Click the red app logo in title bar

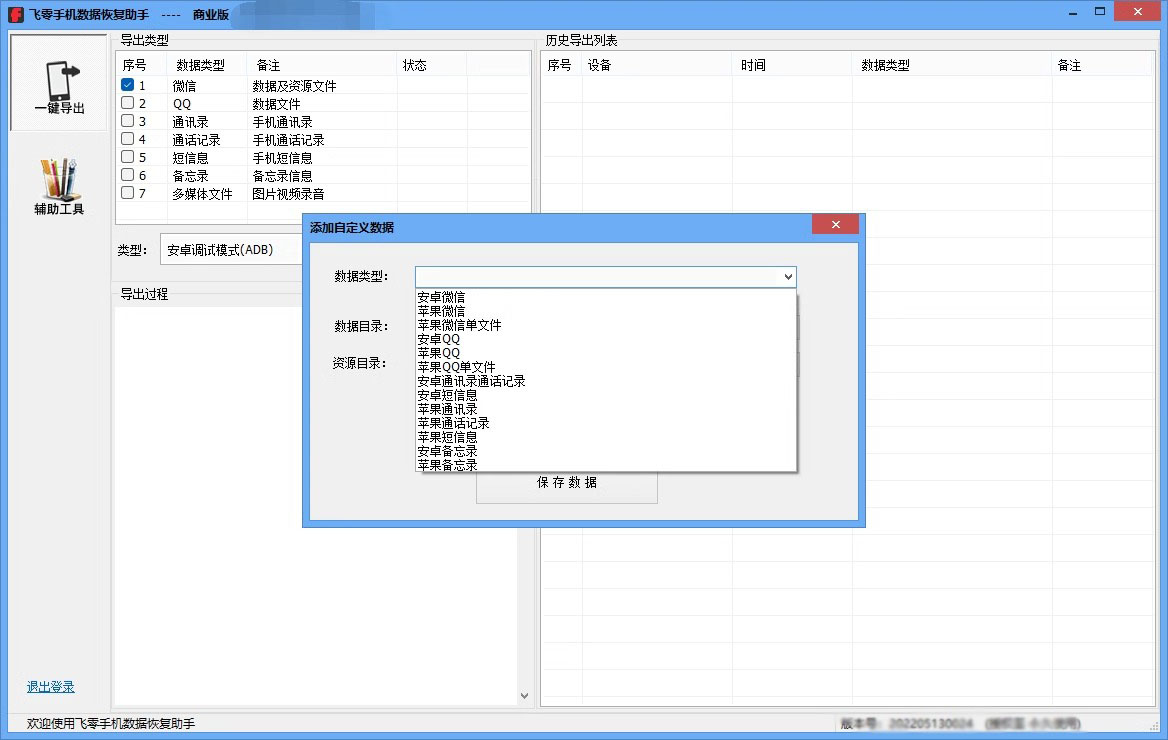coord(16,15)
